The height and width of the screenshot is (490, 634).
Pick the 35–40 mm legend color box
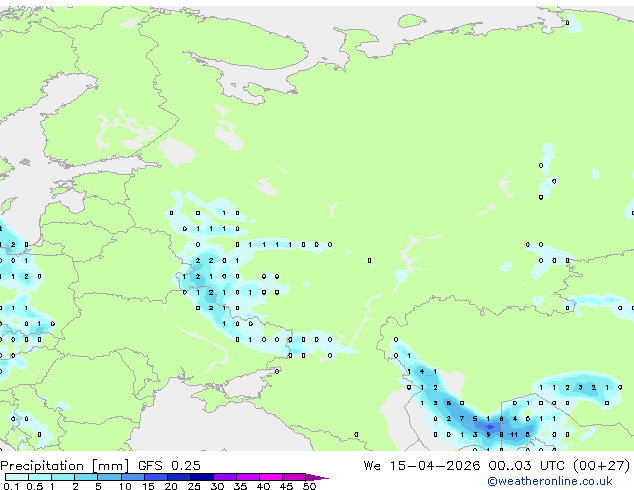(248, 477)
